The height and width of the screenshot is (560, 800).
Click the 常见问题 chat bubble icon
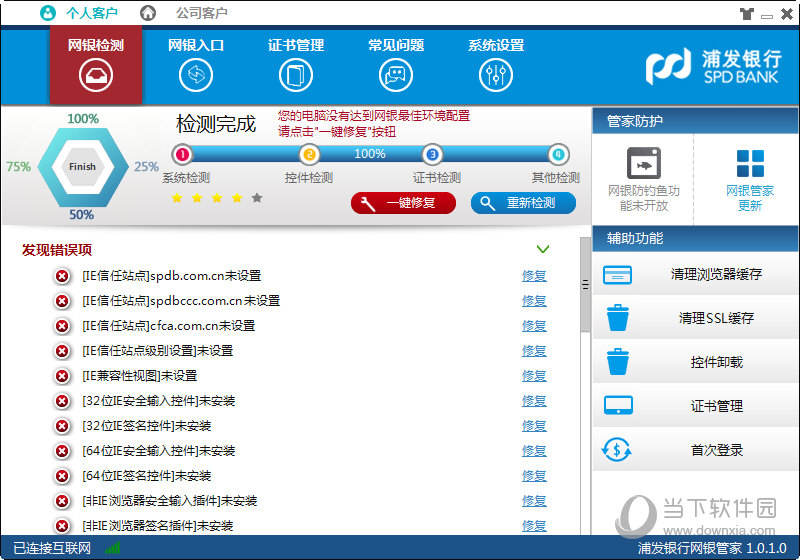point(396,75)
